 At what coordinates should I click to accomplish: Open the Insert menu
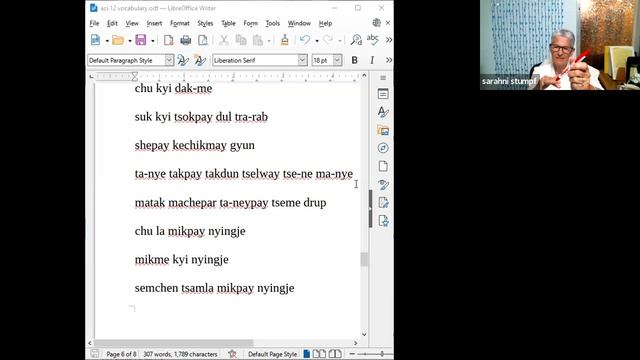point(154,23)
